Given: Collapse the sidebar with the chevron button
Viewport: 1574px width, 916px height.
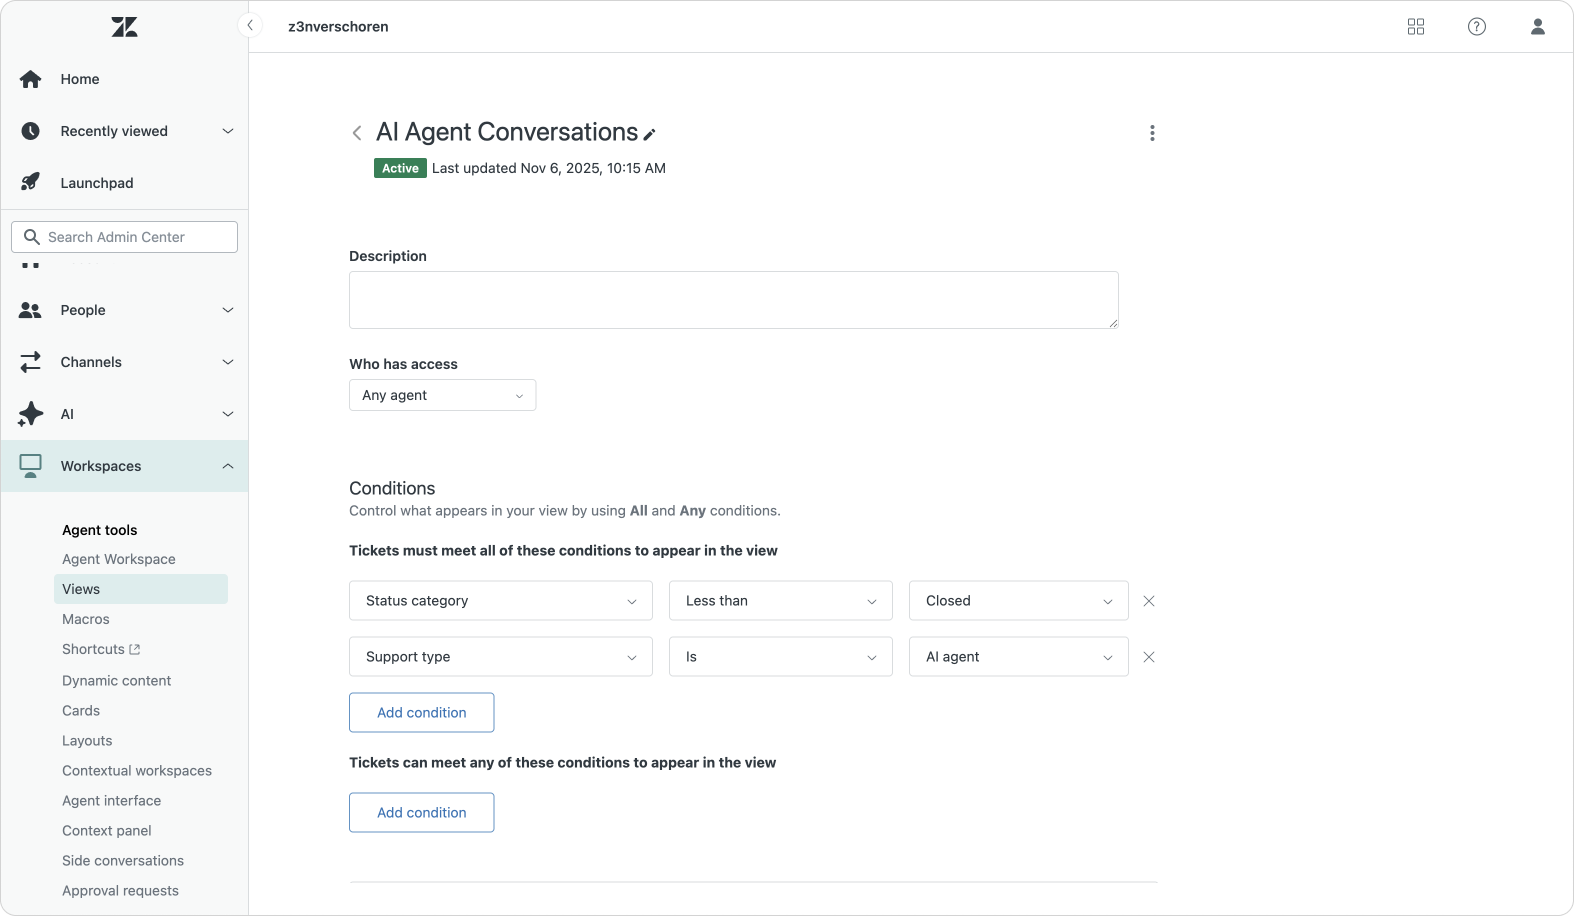Looking at the screenshot, I should click(x=250, y=25).
